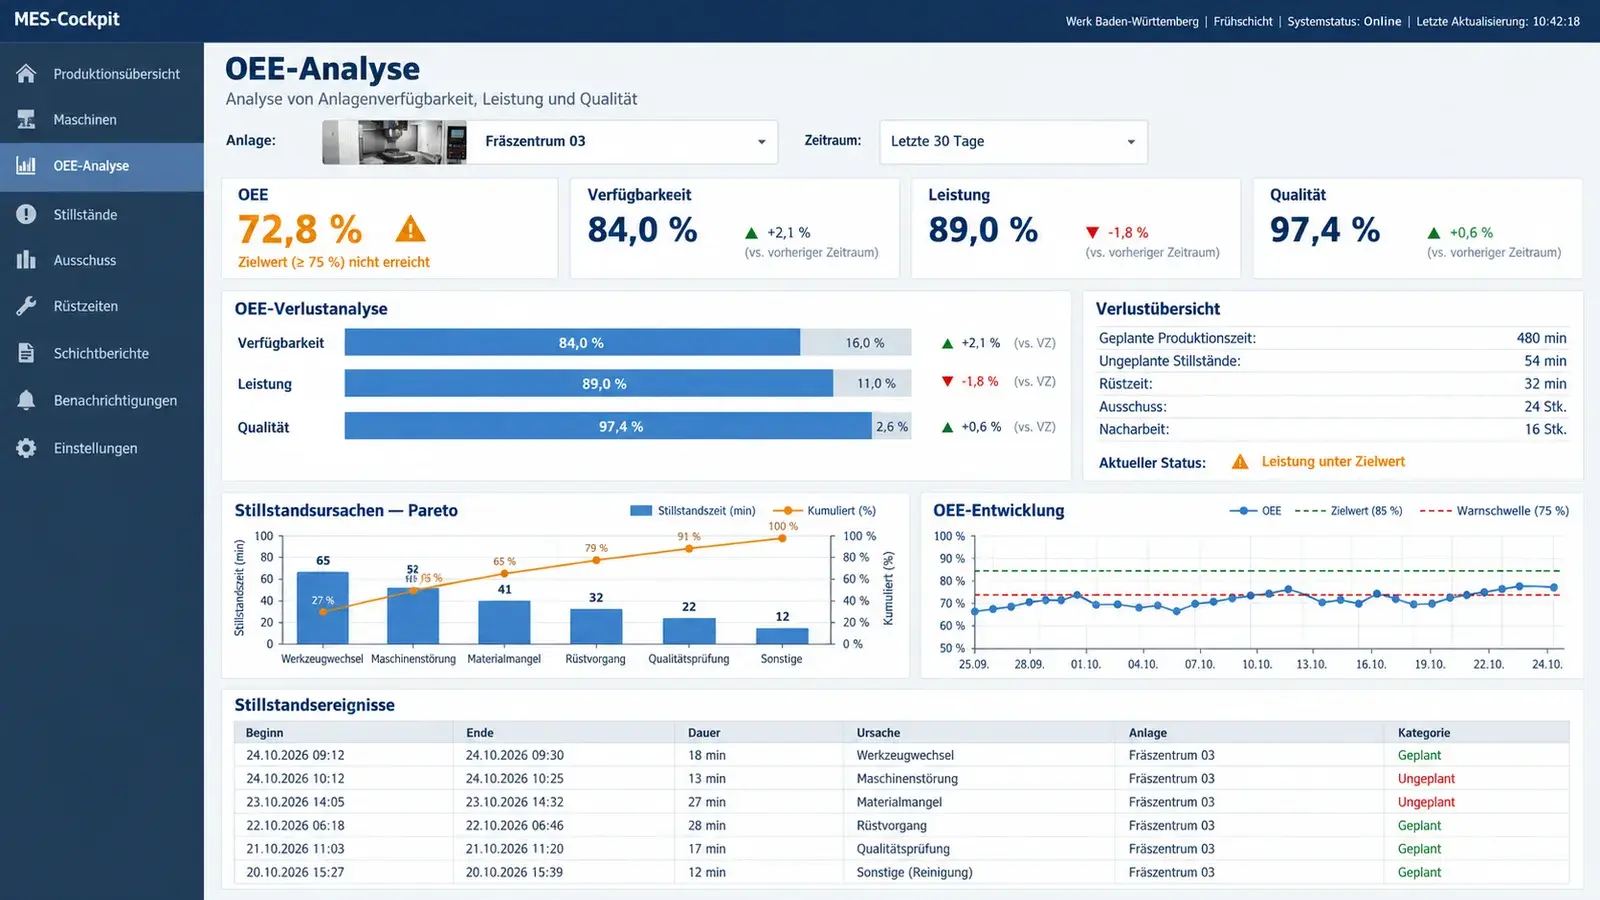The height and width of the screenshot is (900, 1600).
Task: Click the blue Verfügbarkeit 84,0 % bar
Action: point(572,343)
